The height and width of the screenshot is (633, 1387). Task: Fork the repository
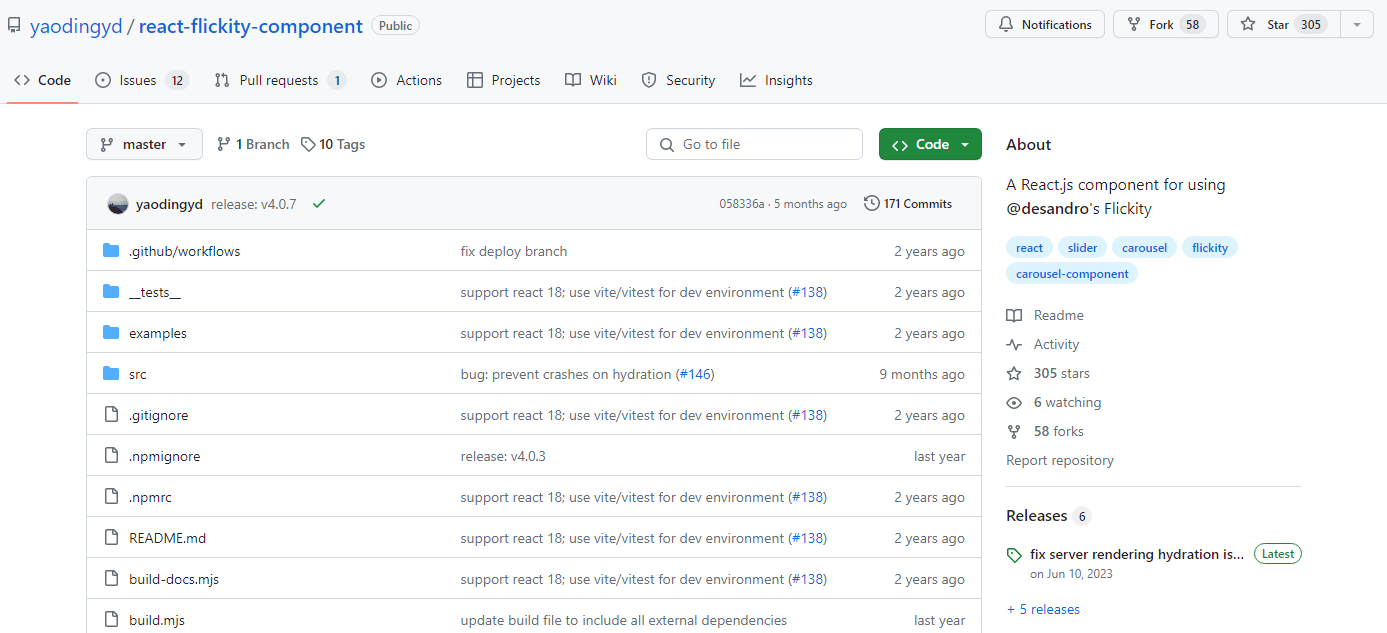point(1165,25)
